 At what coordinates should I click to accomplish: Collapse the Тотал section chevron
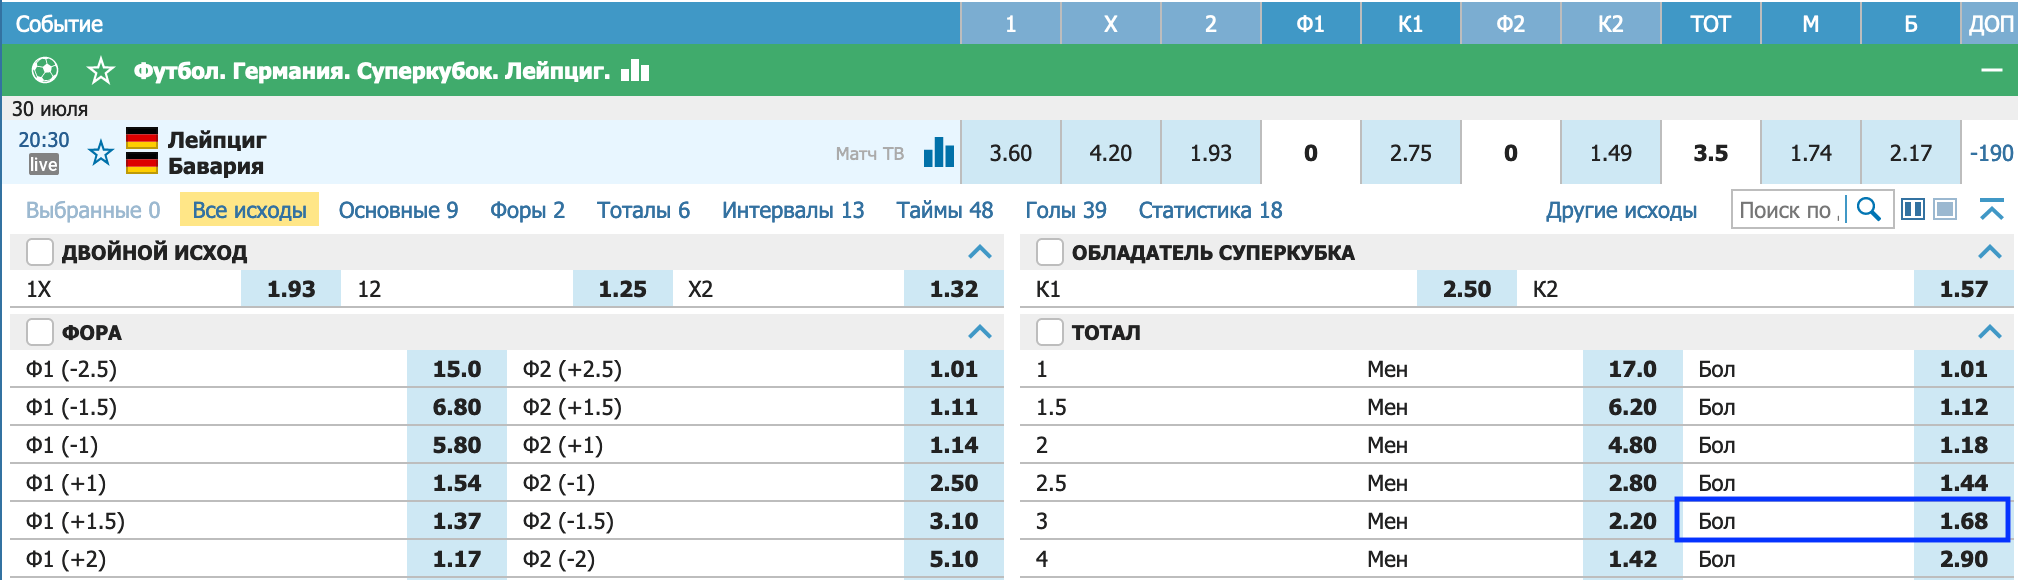tap(1990, 332)
